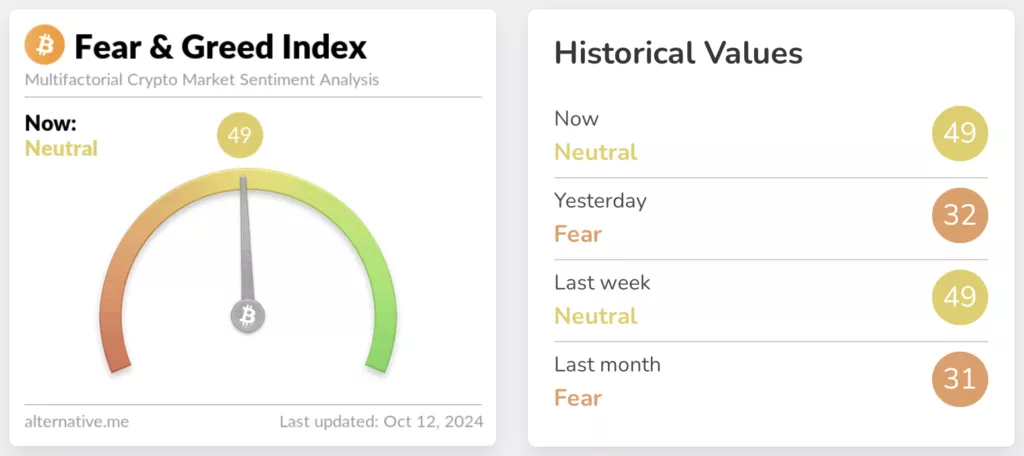Viewport: 1024px width, 456px height.
Task: Click the Multifactorial Crypto Market Sentiment Analysis subtitle
Action: (201, 79)
